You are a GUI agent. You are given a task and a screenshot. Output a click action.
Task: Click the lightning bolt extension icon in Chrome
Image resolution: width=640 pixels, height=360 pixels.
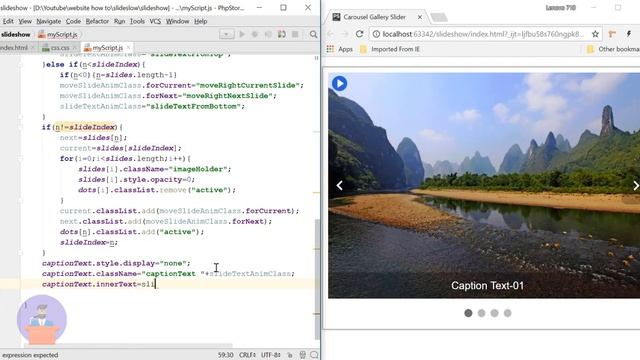tap(629, 34)
